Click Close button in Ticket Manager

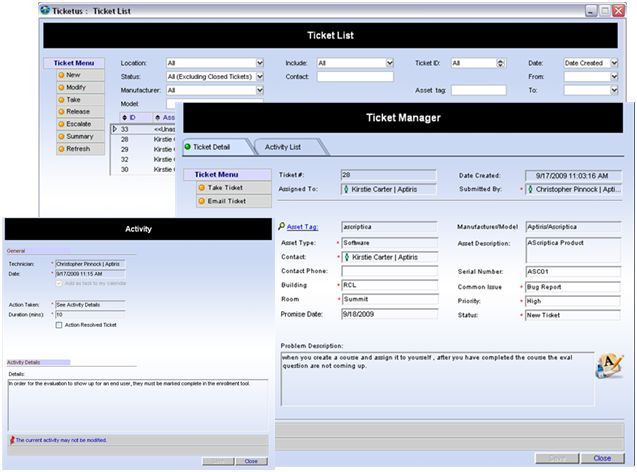coord(602,458)
